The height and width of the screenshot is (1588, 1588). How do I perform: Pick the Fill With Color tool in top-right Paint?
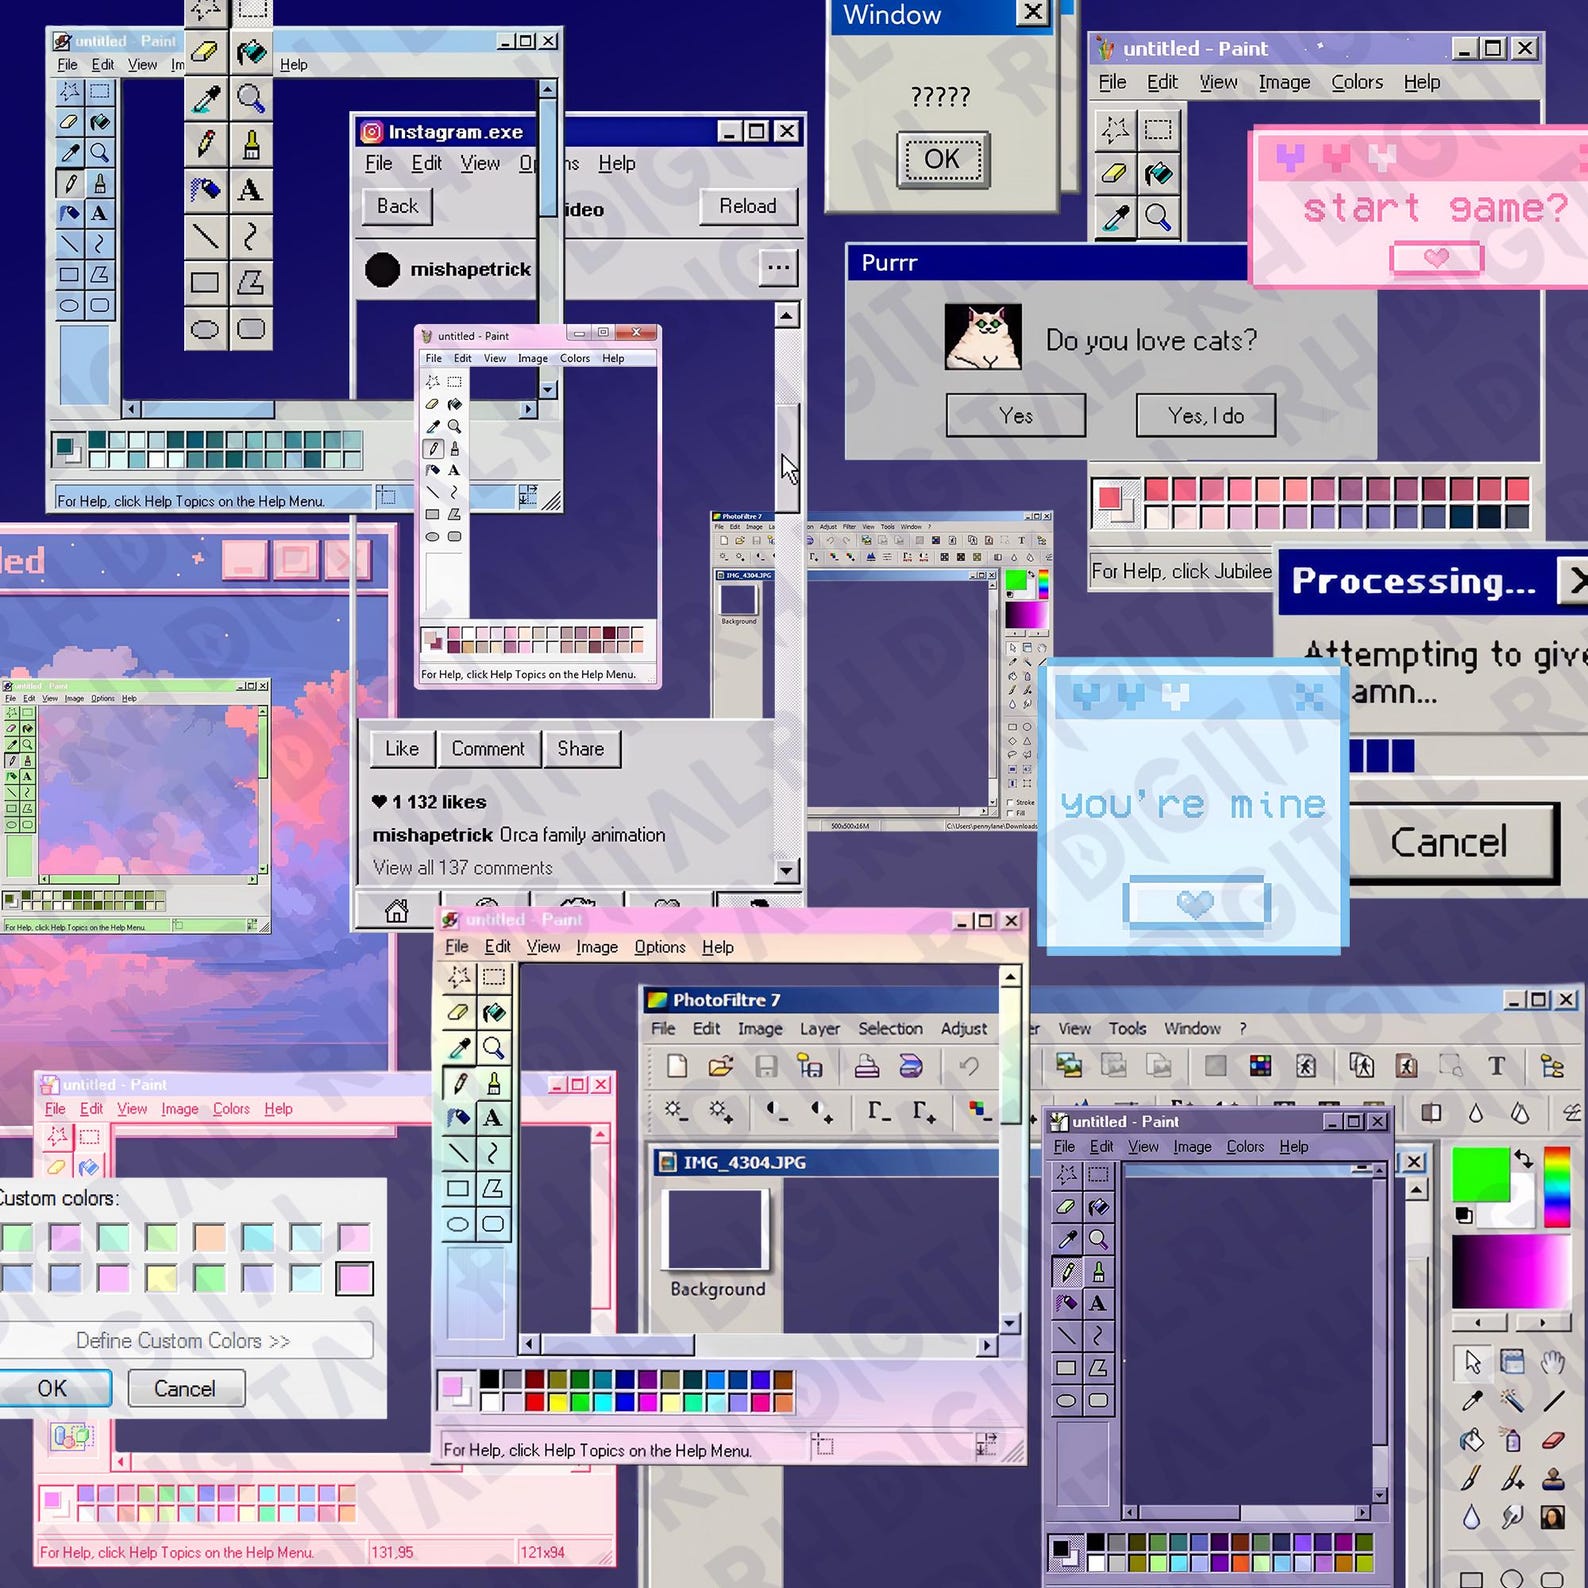[1158, 173]
